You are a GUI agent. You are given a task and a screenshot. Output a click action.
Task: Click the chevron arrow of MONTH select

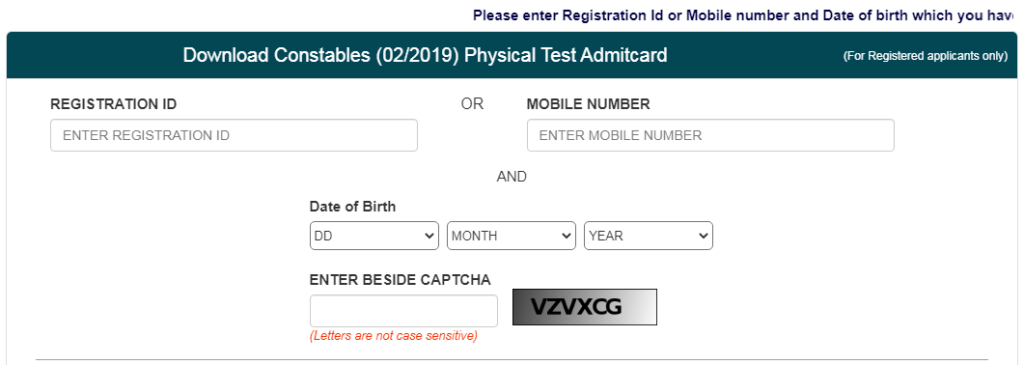(x=566, y=236)
